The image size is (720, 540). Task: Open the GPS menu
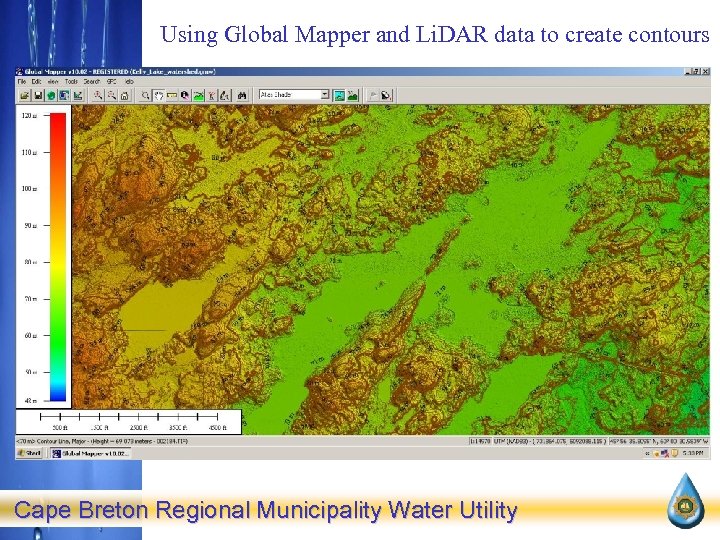112,82
